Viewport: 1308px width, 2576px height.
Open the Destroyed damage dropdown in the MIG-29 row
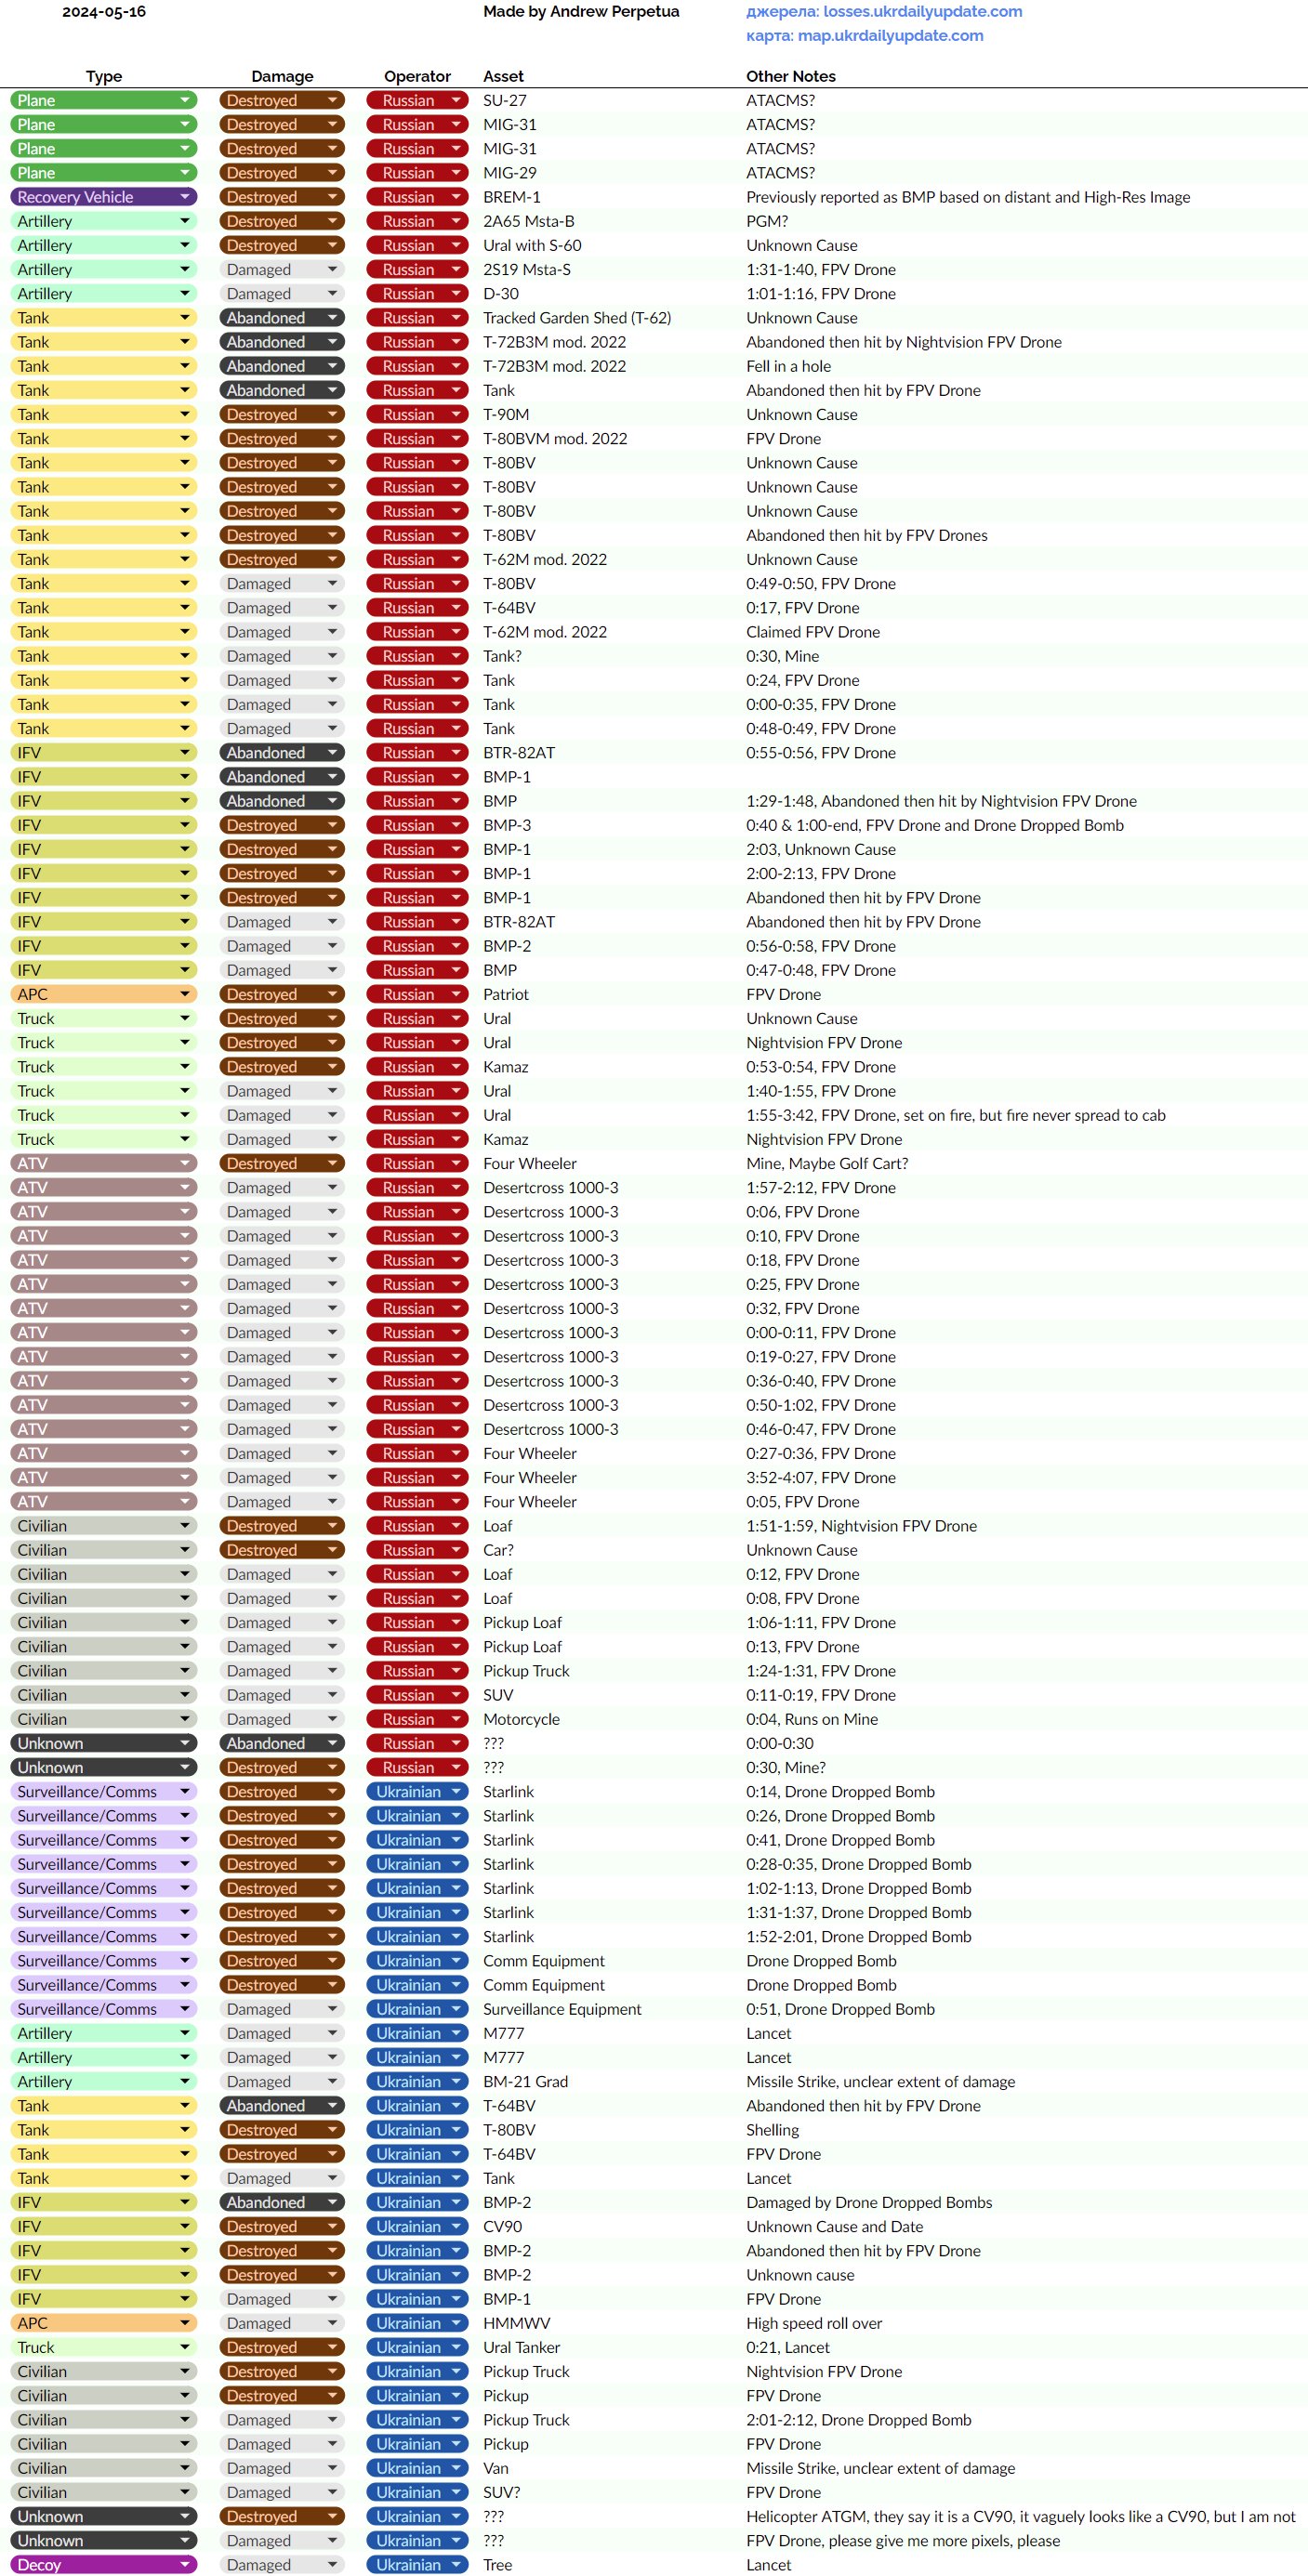click(282, 173)
